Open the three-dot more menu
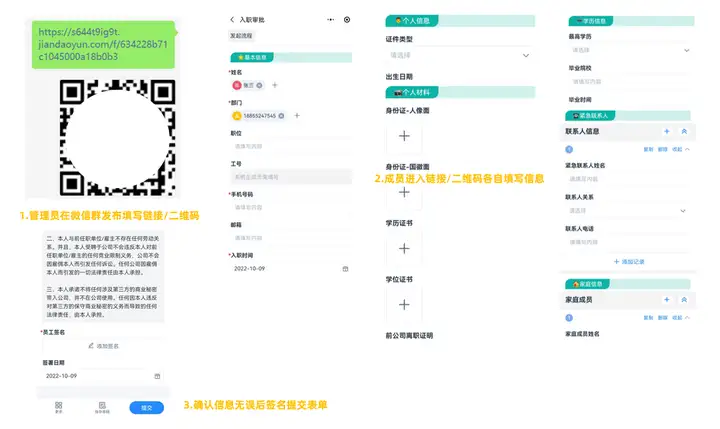Screen dimensions: 720x429 click(x=331, y=20)
